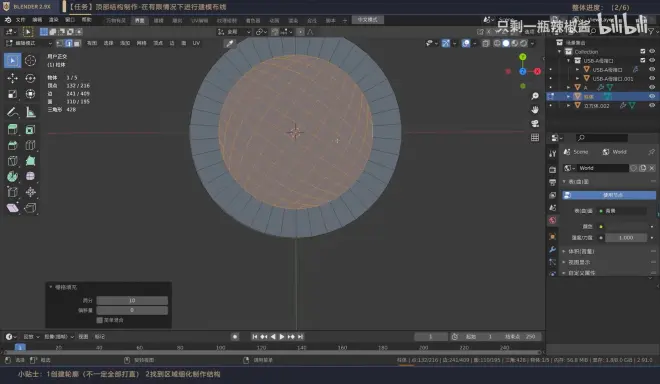The width and height of the screenshot is (660, 384).
Task: Hide object A with its eye icon
Action: point(652,87)
